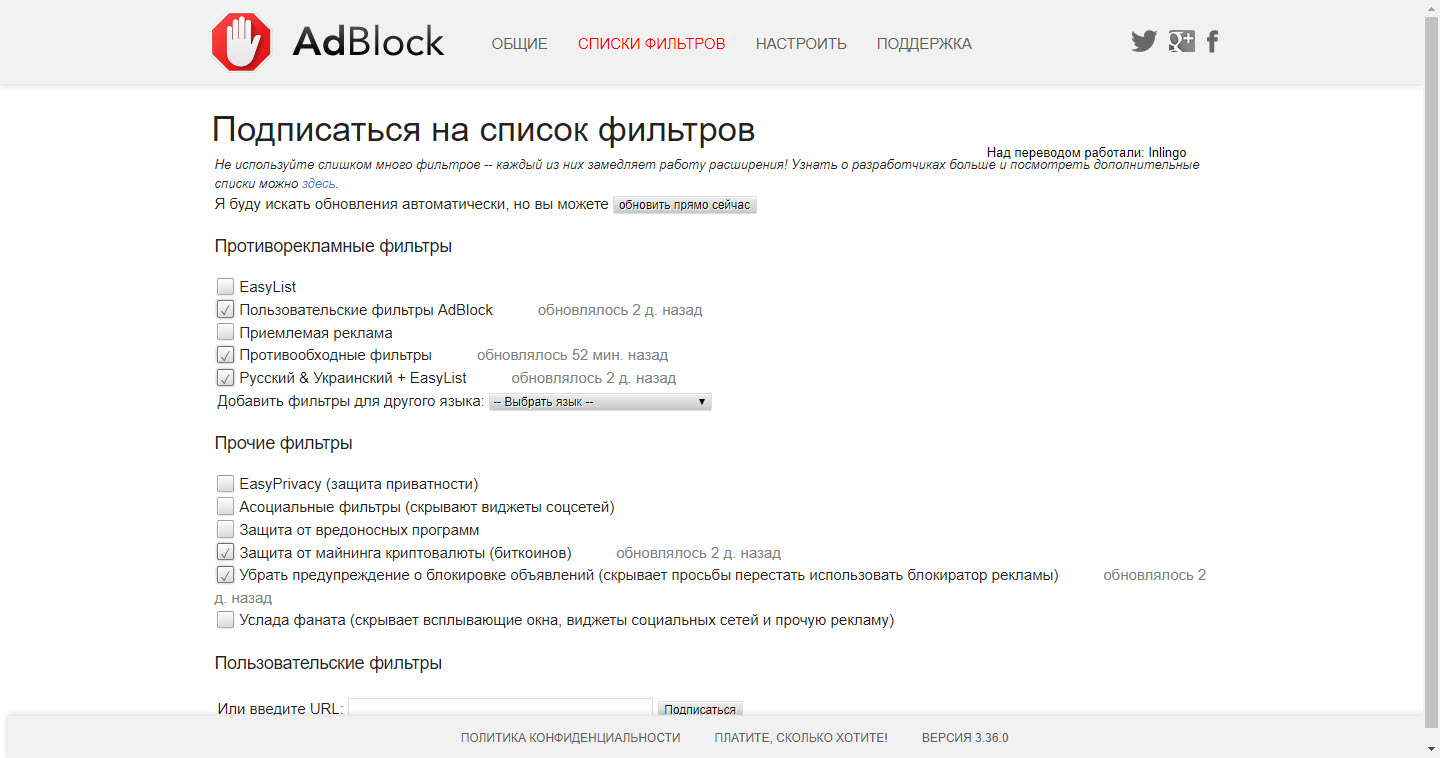Click the scrollbar down arrow
Image resolution: width=1440 pixels, height=758 pixels.
1431,749
